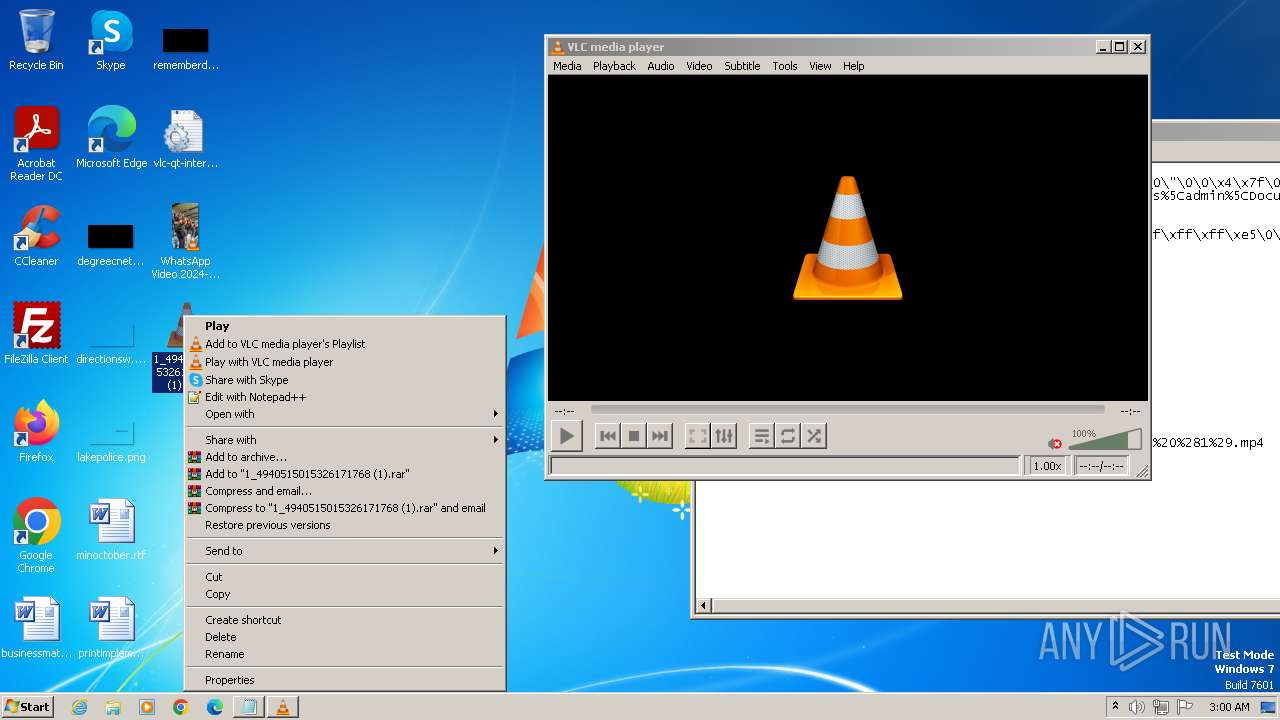Screen dimensions: 1280x720
Task: Open the Tools menu in VLC
Action: coord(785,66)
